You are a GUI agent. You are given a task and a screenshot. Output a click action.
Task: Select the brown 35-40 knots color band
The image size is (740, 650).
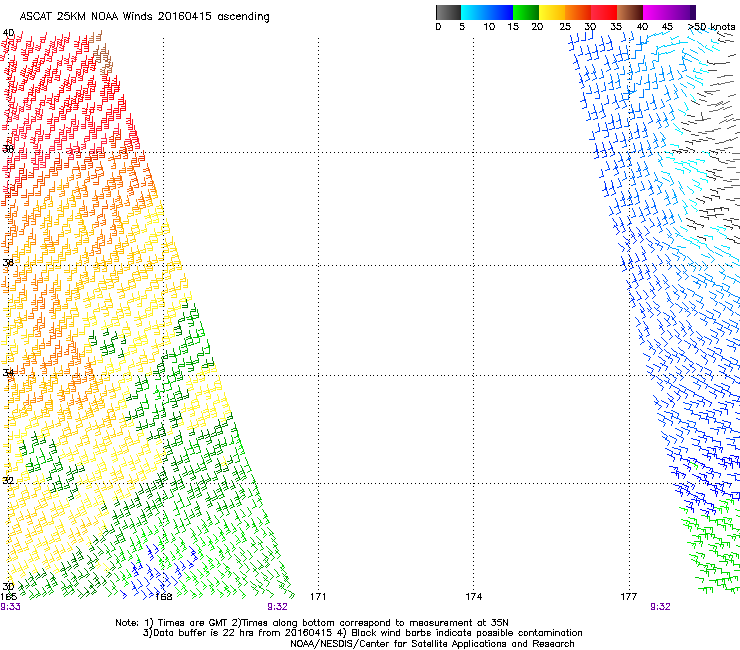[630, 12]
